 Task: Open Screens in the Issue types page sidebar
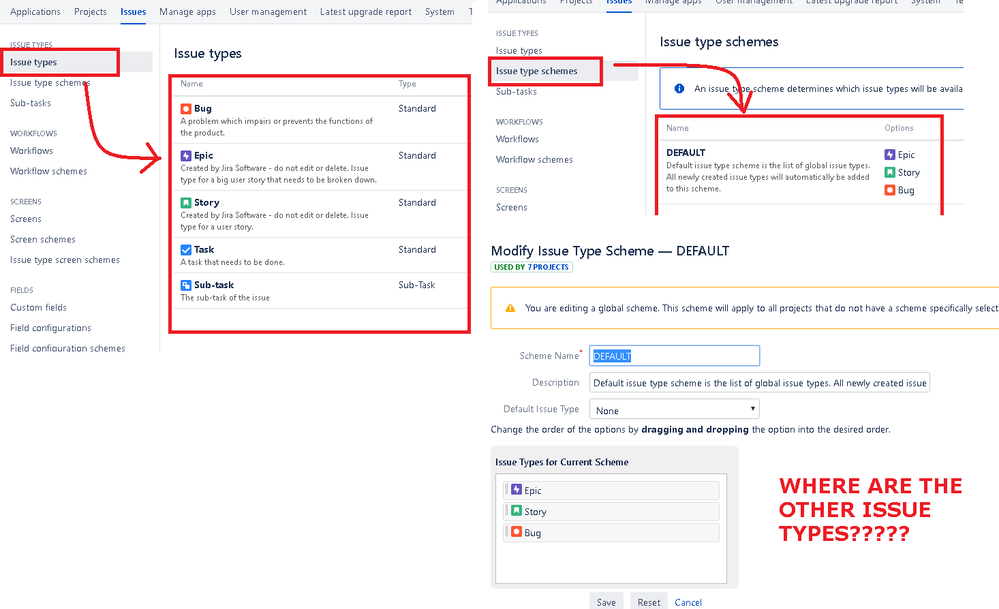(x=25, y=219)
